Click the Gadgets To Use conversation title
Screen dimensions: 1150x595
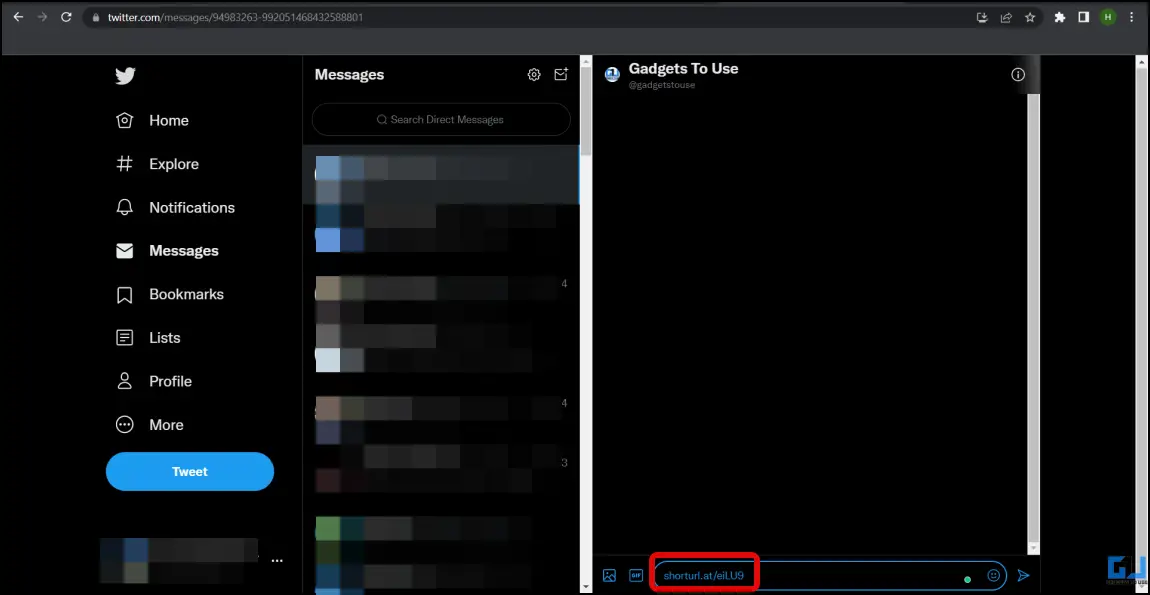684,69
